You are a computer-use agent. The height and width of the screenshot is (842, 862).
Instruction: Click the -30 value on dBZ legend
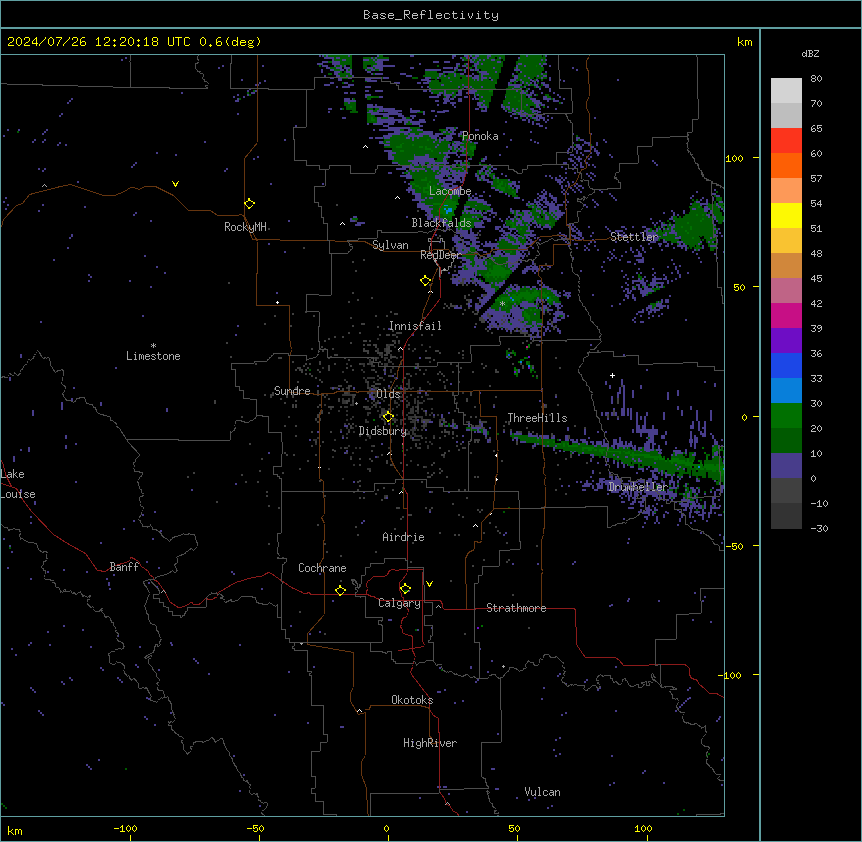pos(819,528)
